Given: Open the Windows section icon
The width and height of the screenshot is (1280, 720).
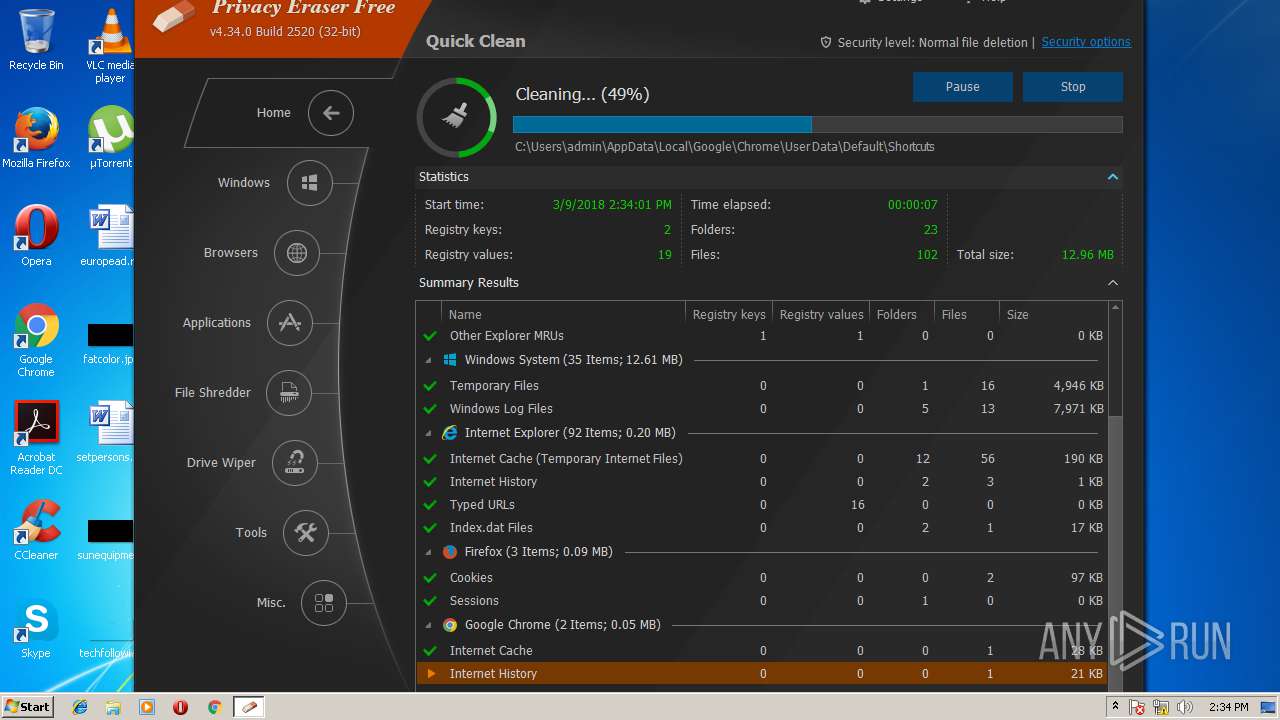Looking at the screenshot, I should click(310, 183).
